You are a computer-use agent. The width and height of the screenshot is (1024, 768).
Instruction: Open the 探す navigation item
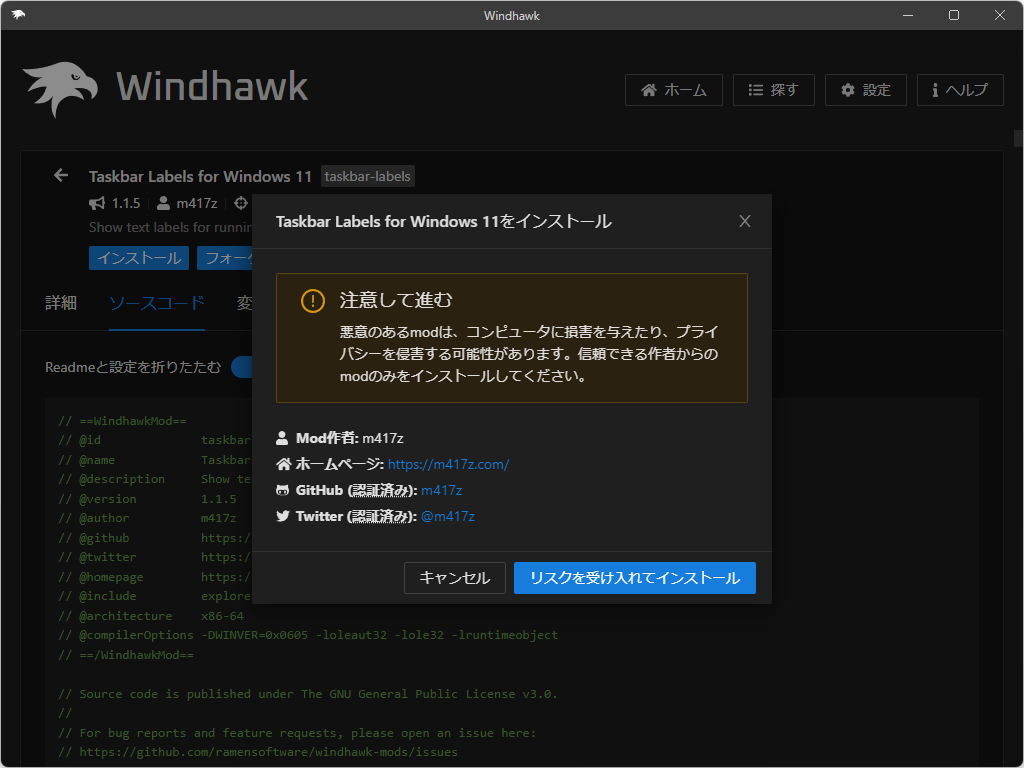tap(774, 89)
